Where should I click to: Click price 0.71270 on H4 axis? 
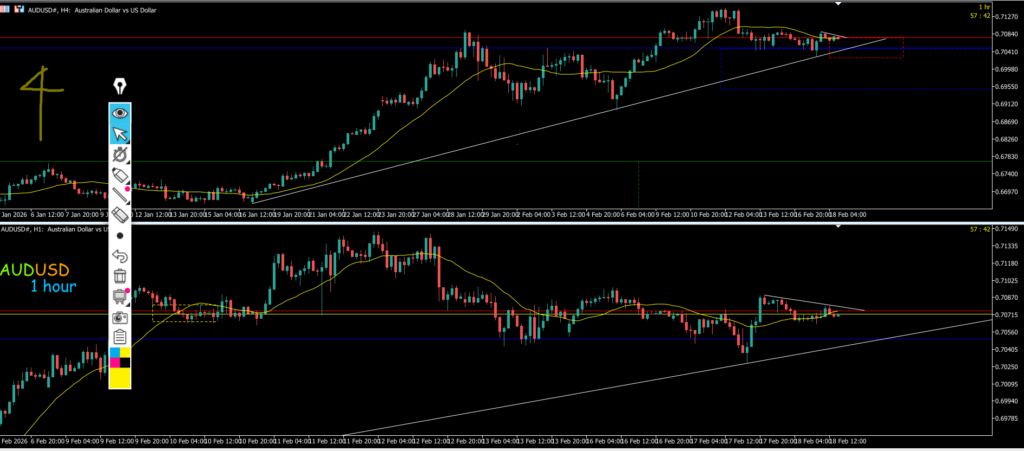pyautogui.click(x=1005, y=18)
